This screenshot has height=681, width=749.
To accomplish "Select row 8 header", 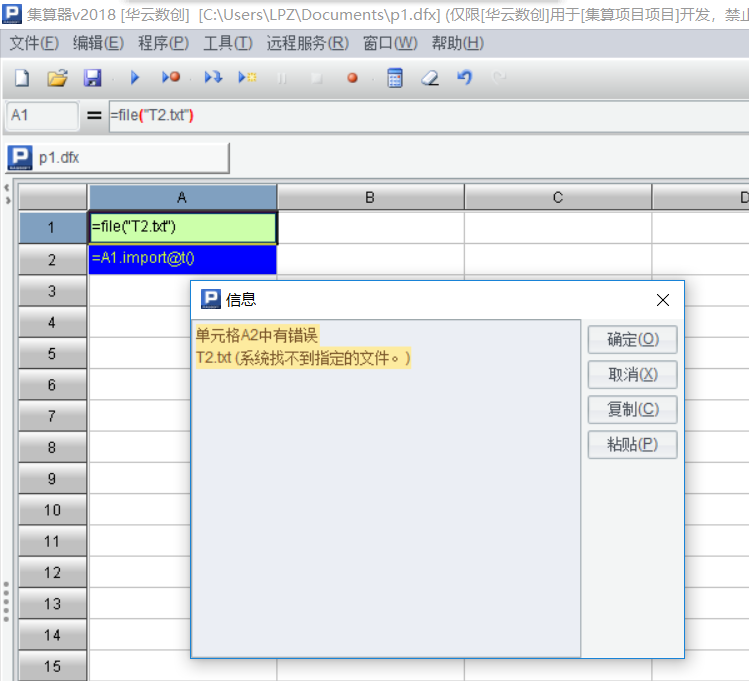I will click(53, 447).
